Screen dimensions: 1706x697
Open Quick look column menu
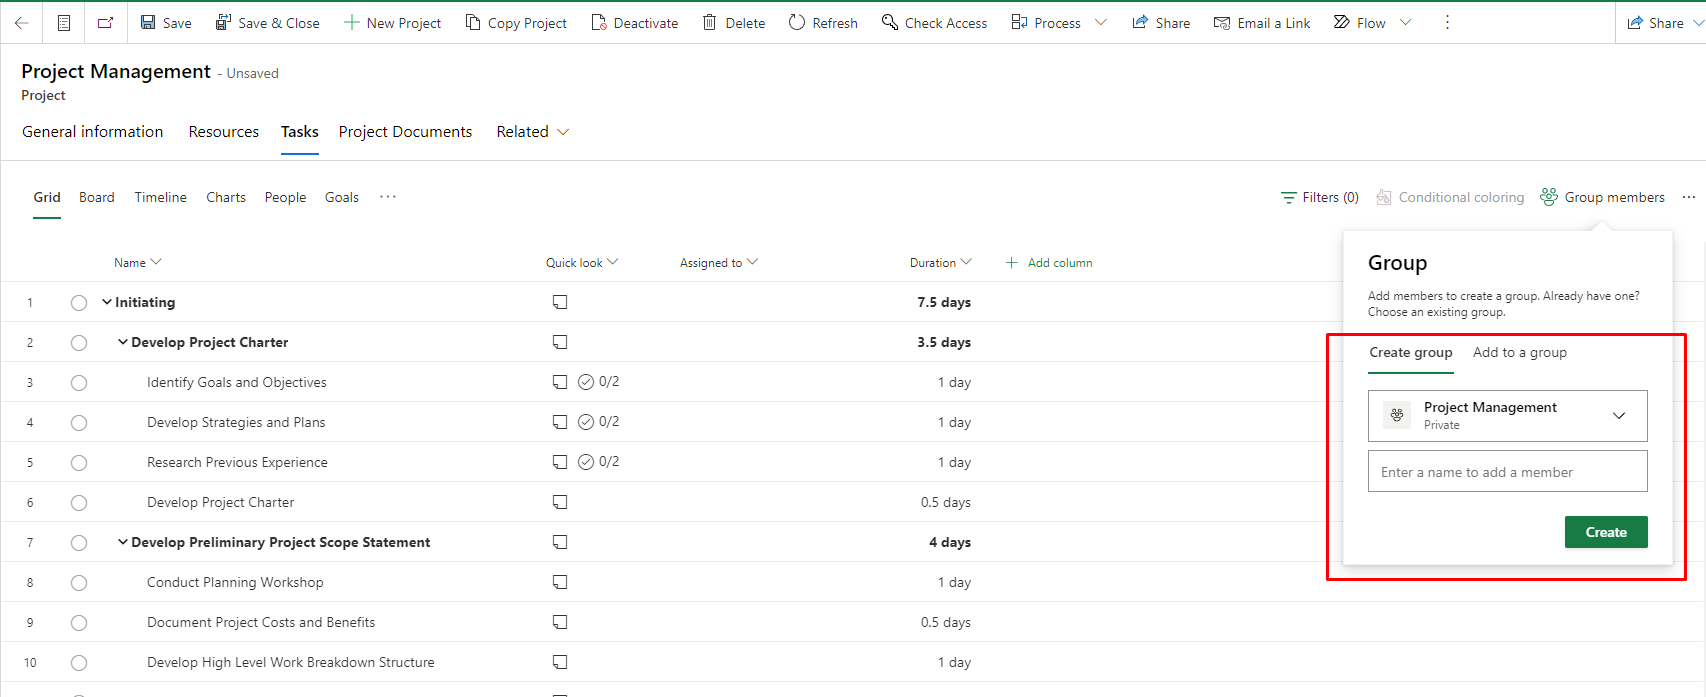(x=582, y=263)
